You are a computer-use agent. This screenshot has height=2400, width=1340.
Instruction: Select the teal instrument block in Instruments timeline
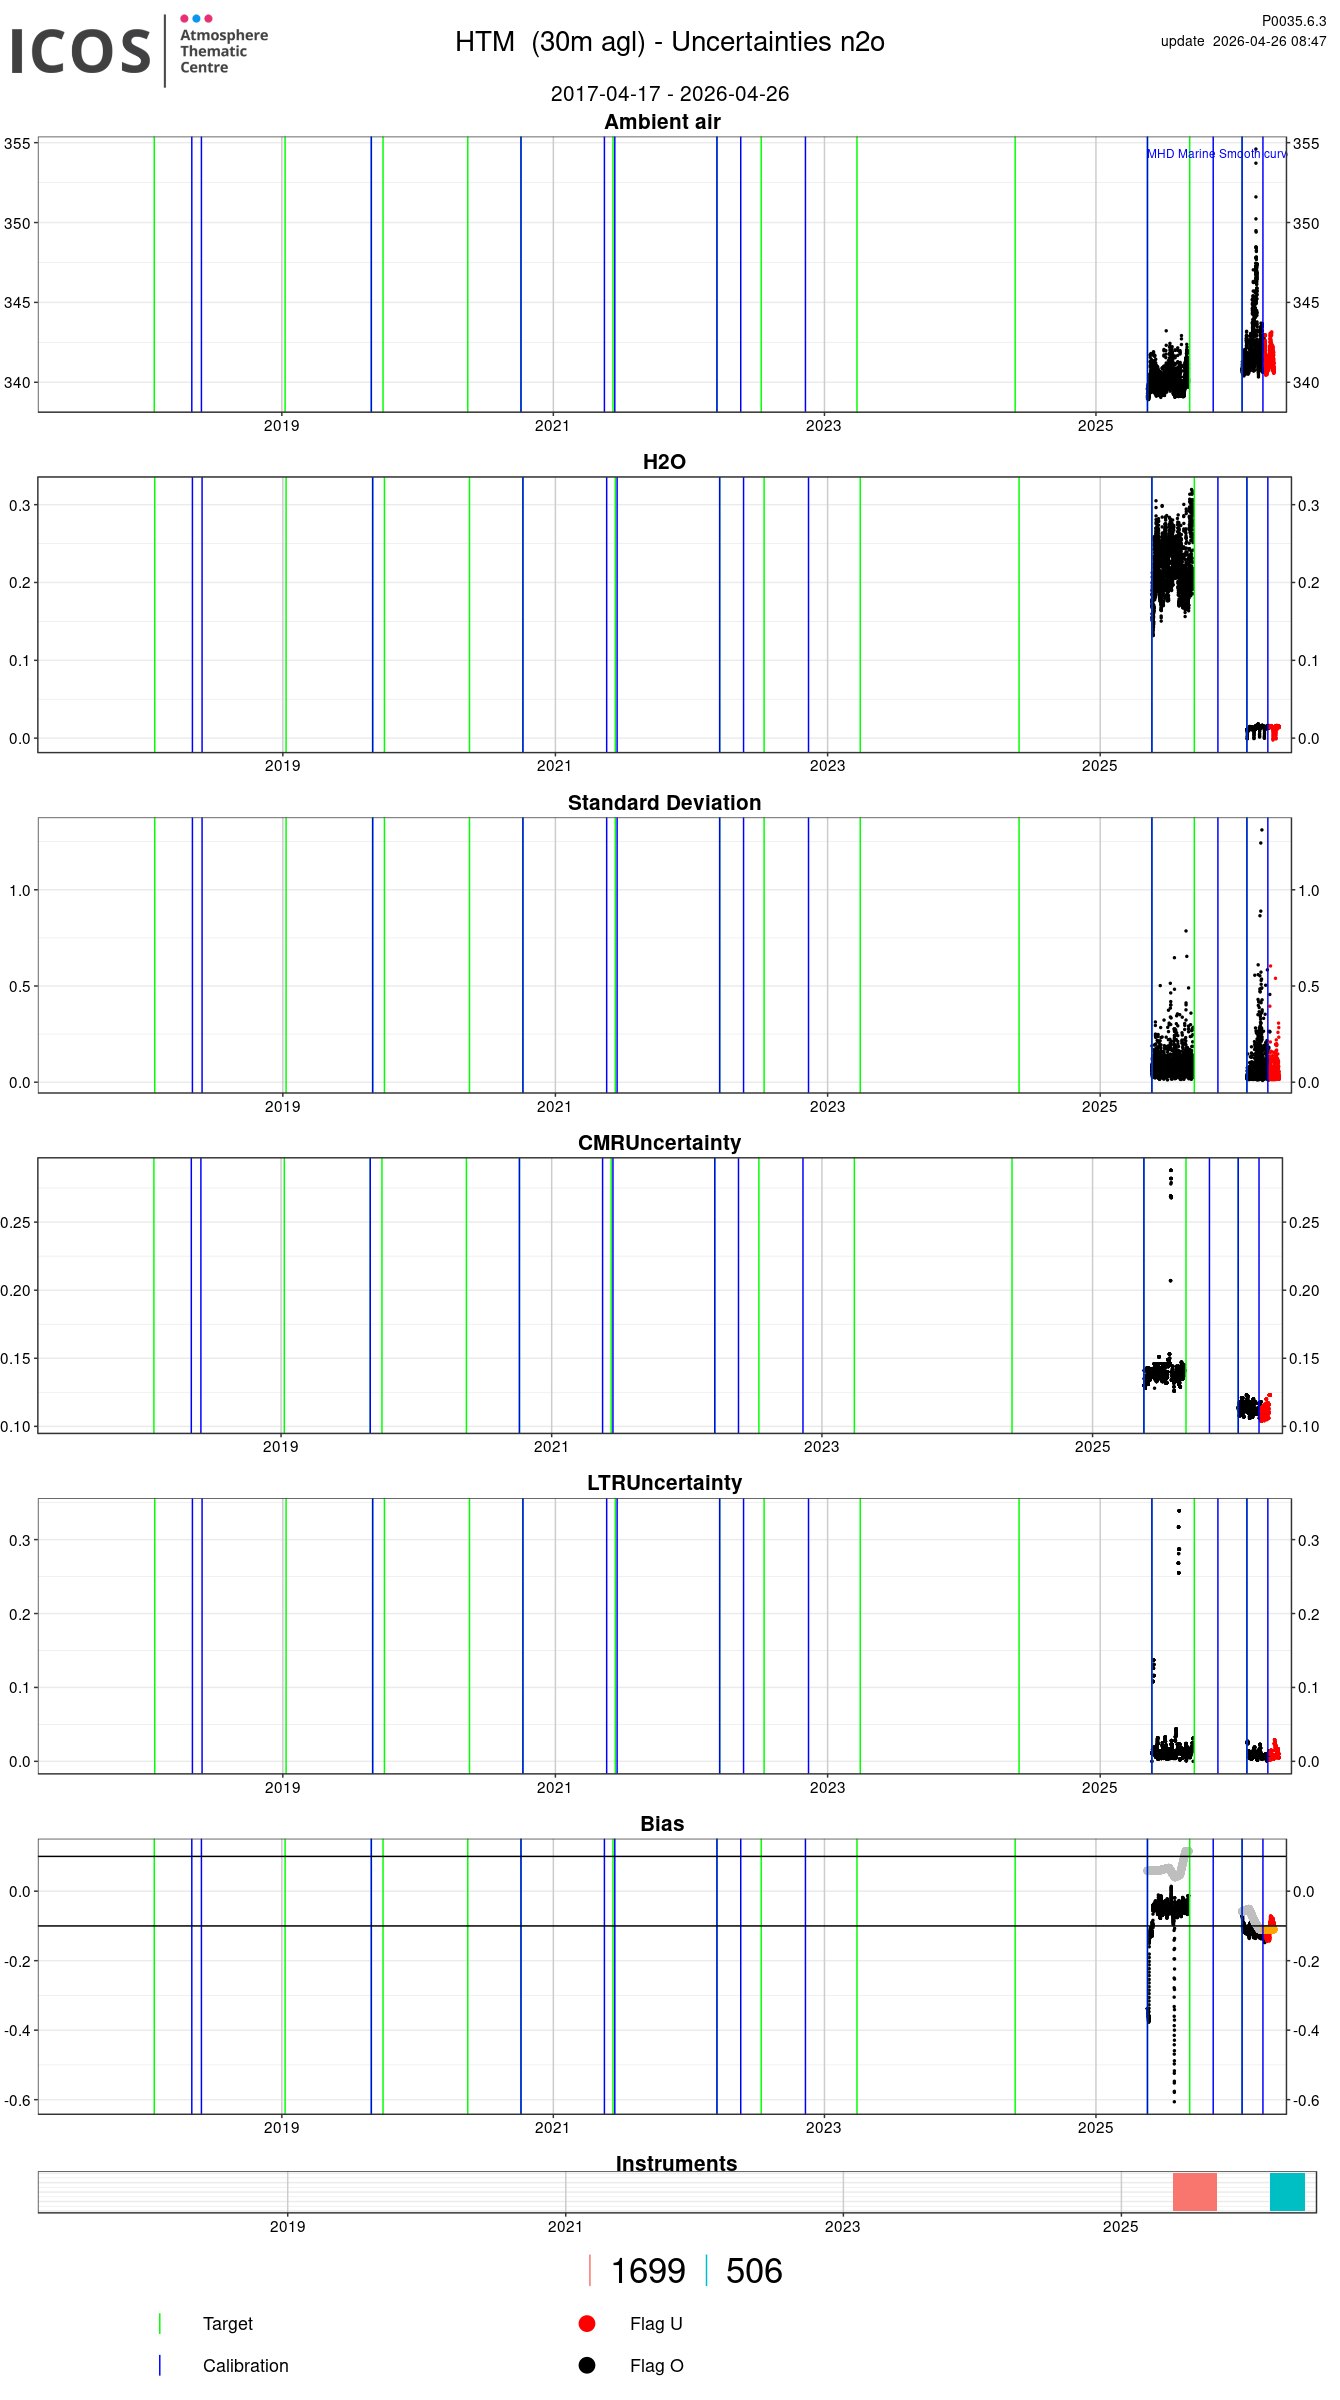[1287, 2192]
